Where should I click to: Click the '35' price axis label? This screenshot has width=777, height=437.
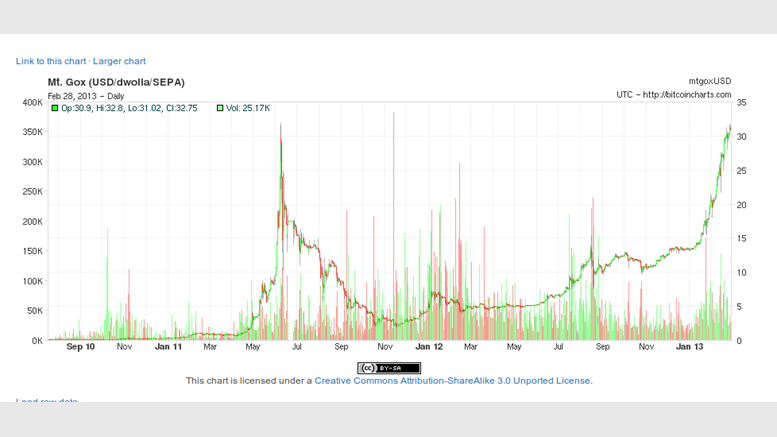click(741, 103)
